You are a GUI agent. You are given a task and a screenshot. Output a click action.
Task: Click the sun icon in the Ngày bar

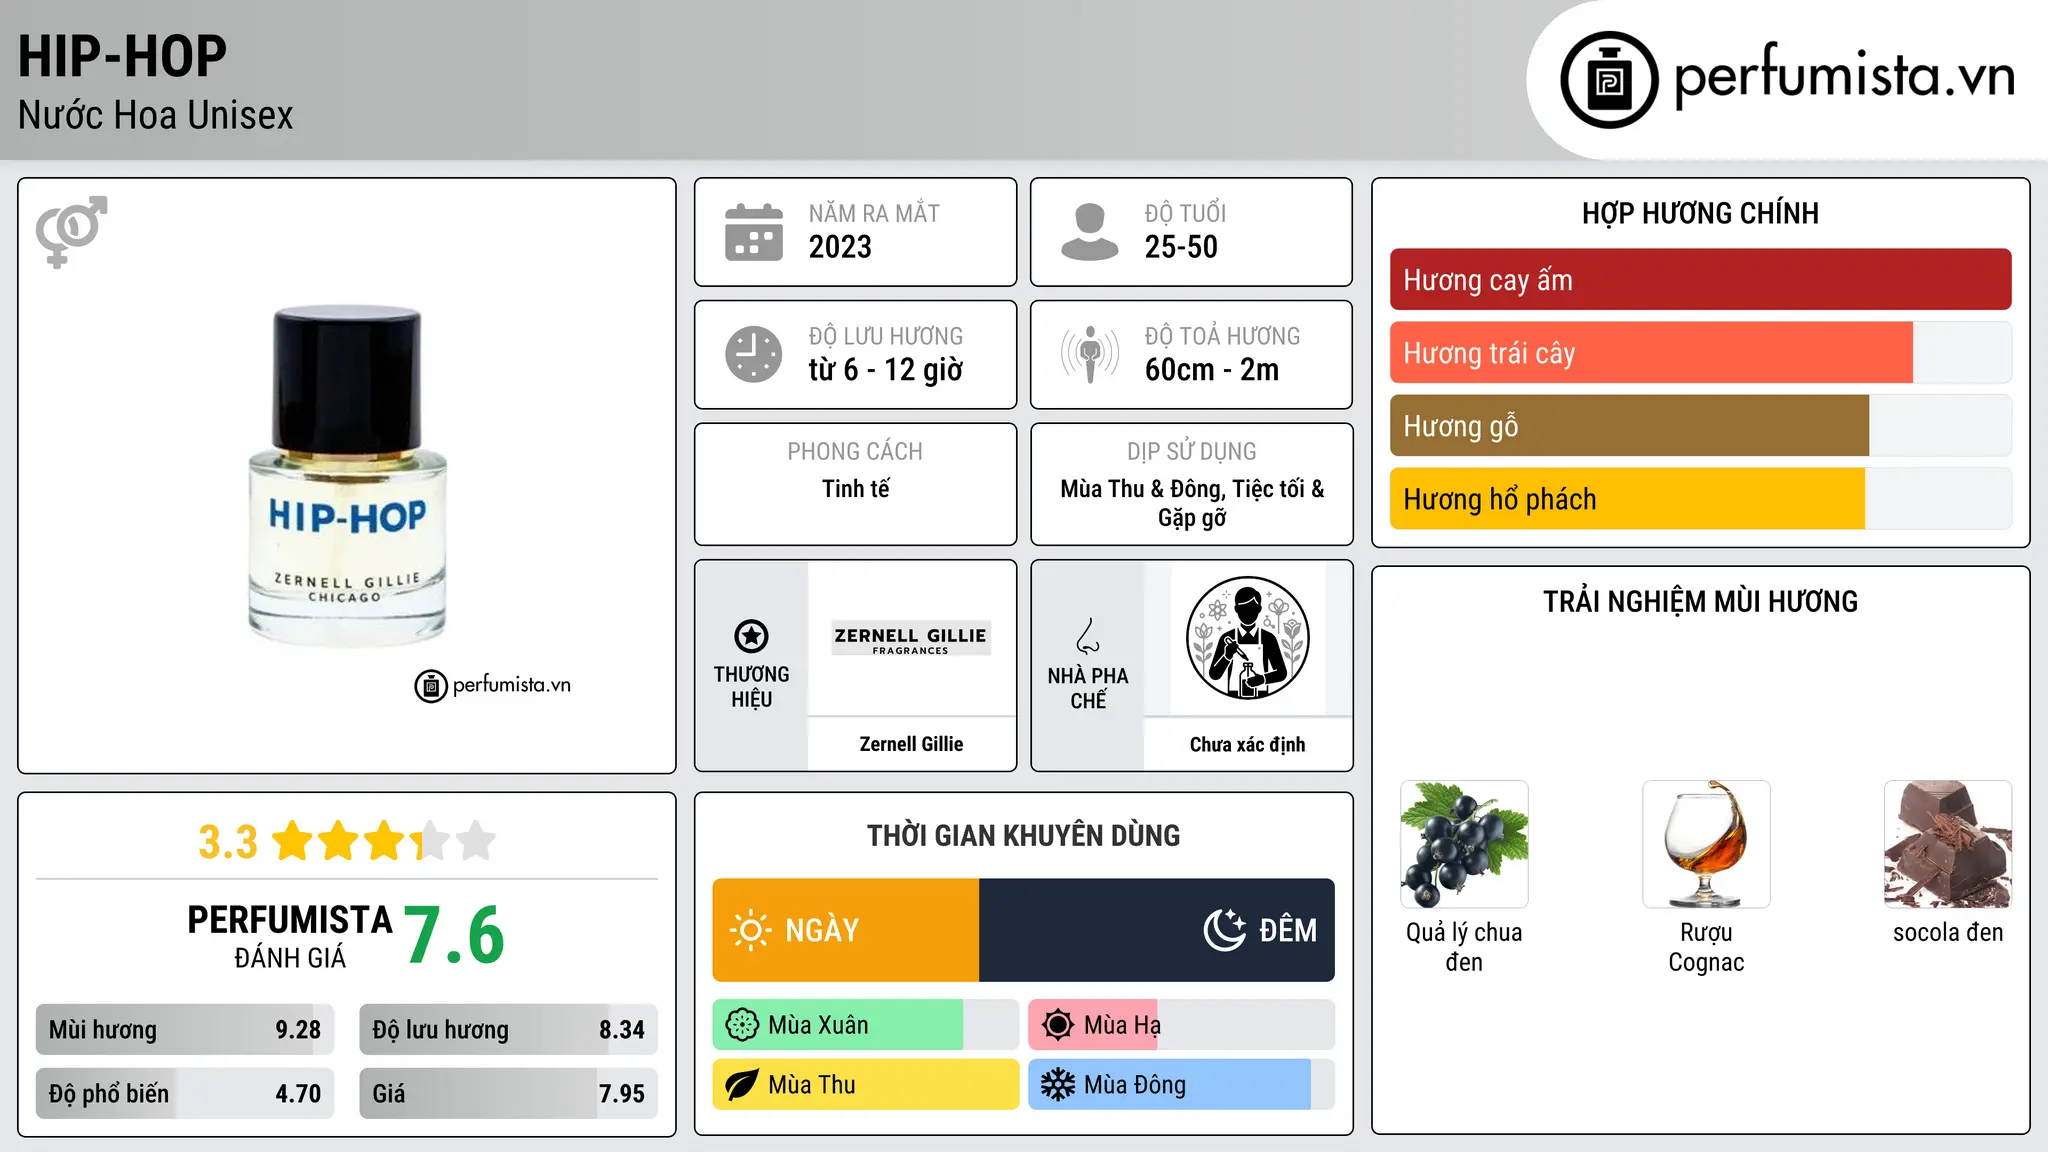[x=750, y=930]
